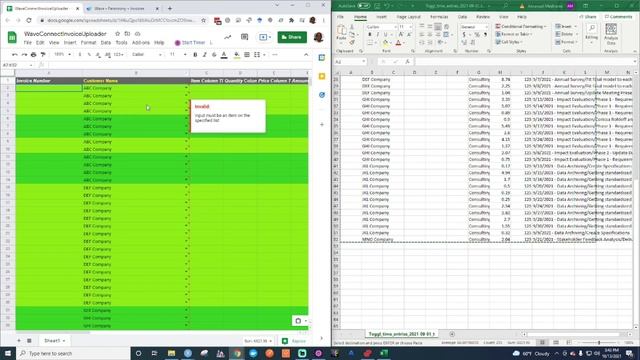Click the Excel Name Box
Screen dimensions: 640x360
[350, 62]
